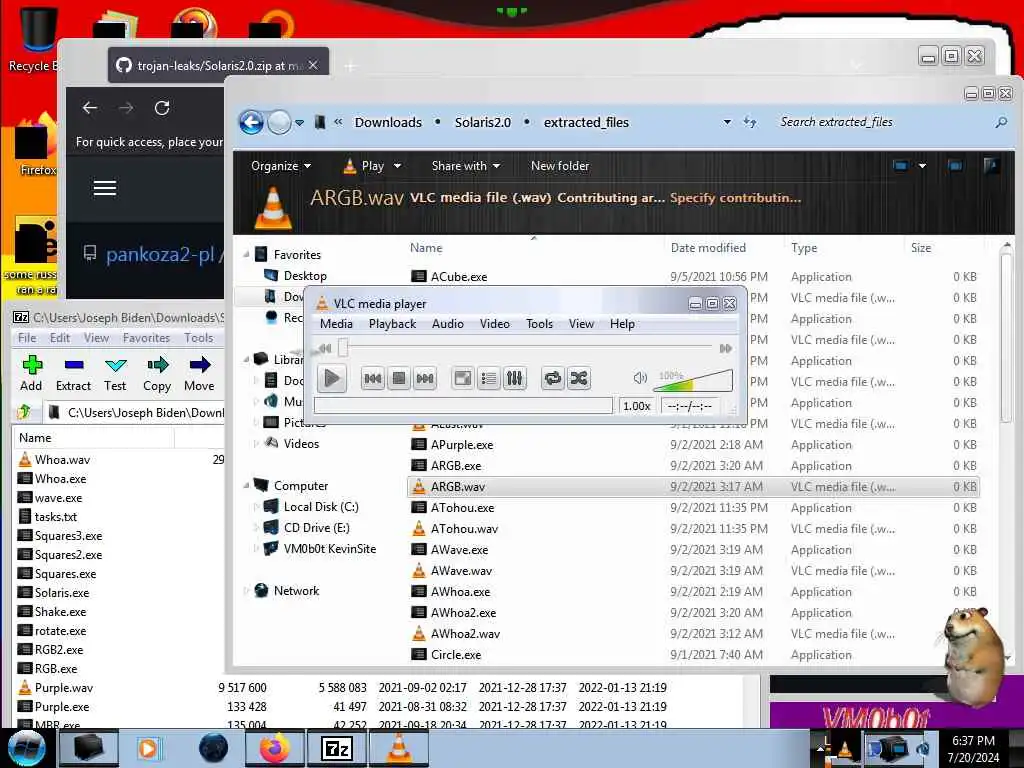This screenshot has height=768, width=1024.
Task: Select Circle.exe file
Action: point(456,654)
